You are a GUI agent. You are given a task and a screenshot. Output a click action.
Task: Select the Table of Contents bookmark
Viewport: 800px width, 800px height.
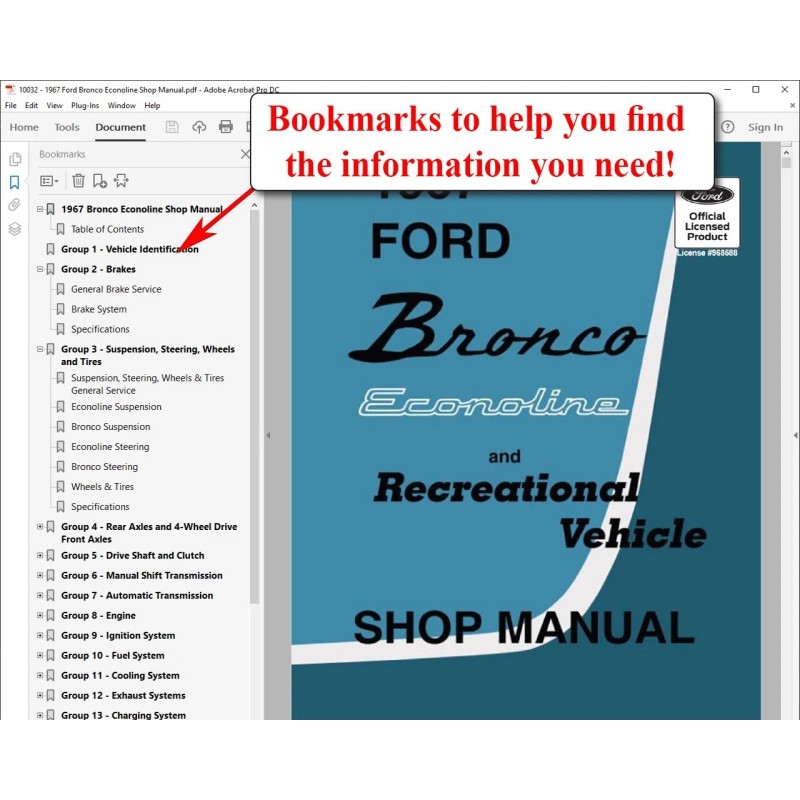(107, 229)
